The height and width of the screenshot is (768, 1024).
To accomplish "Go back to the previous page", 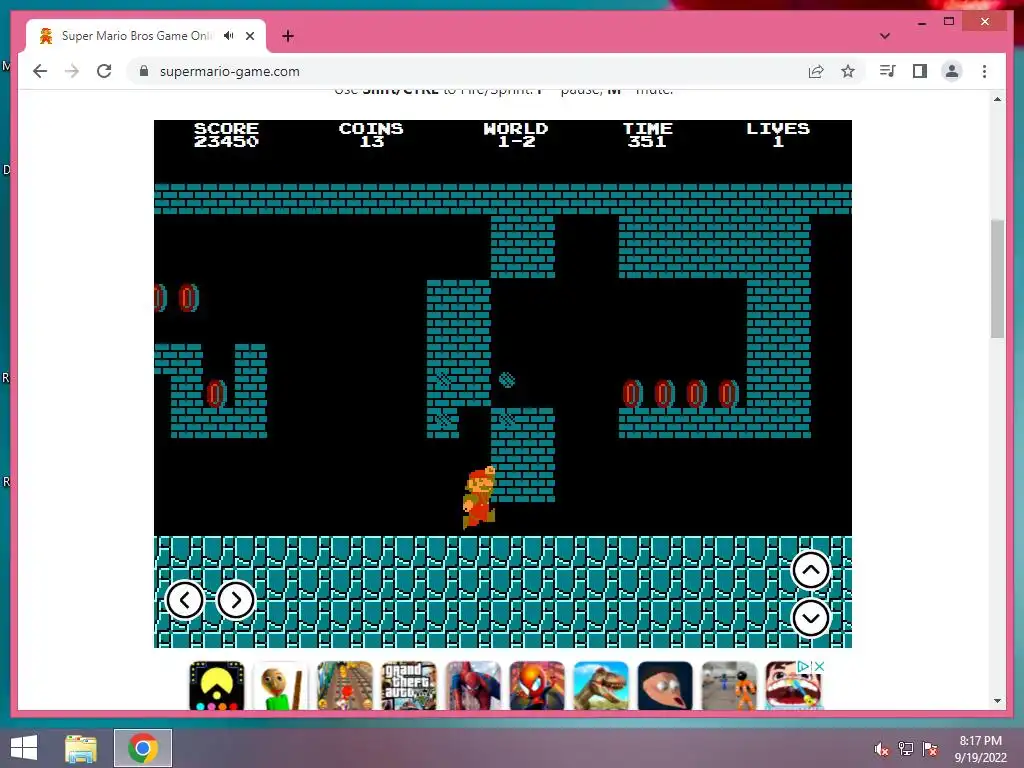I will [40, 71].
